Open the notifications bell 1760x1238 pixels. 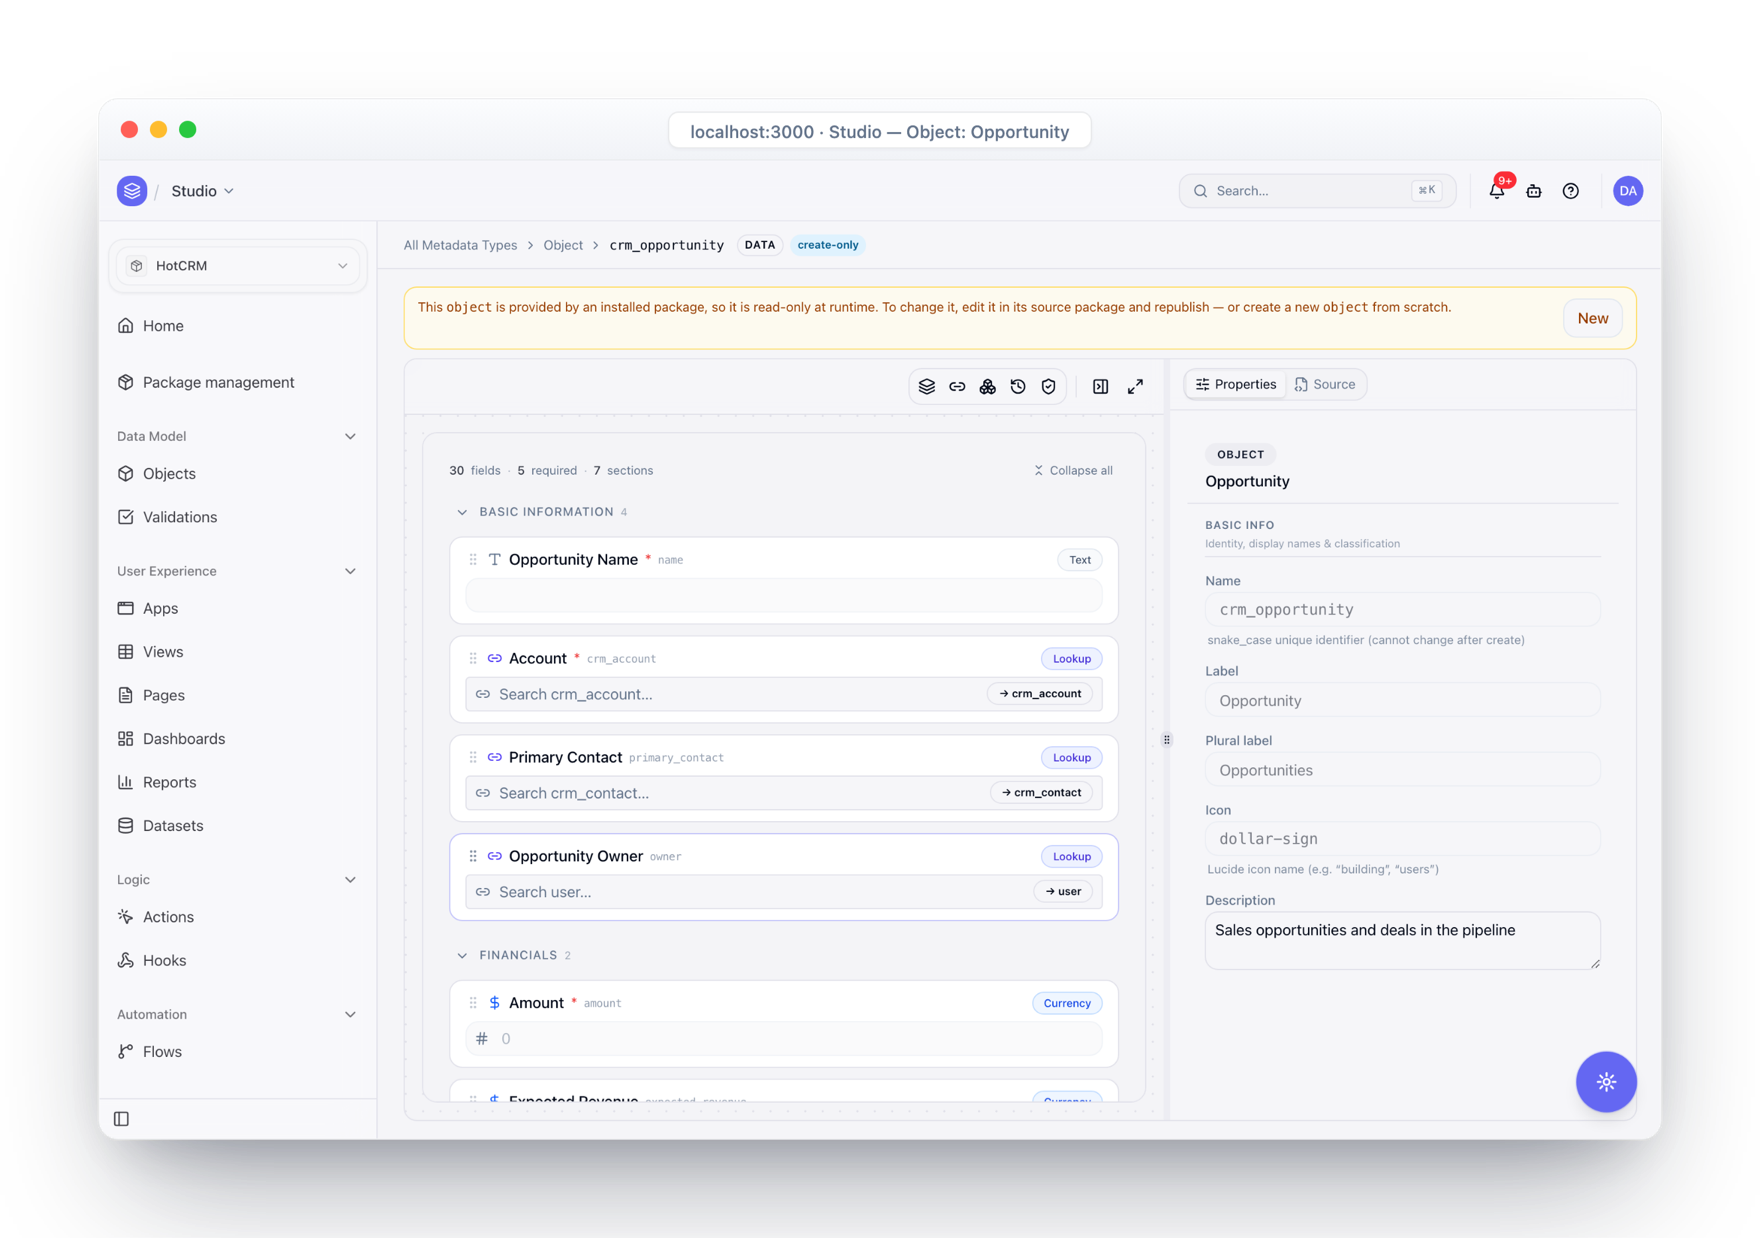pos(1497,190)
